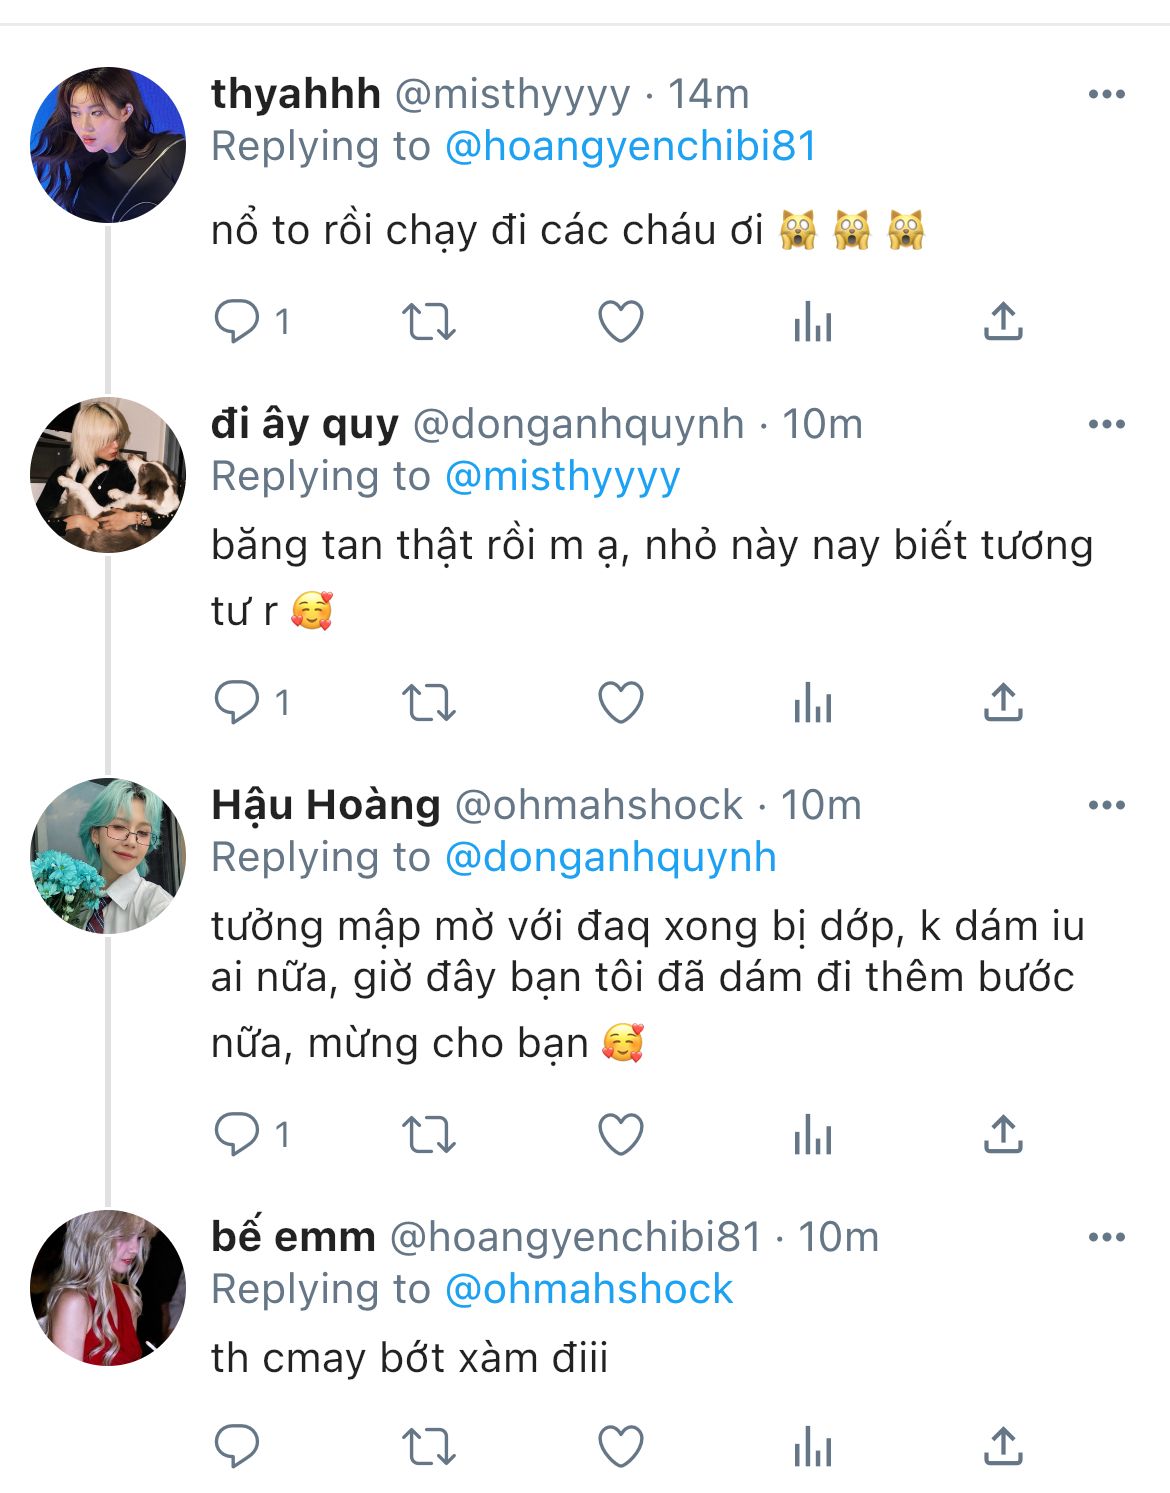Retweet bế emm's tweet
This screenshot has width=1170, height=1493.
tap(428, 1446)
